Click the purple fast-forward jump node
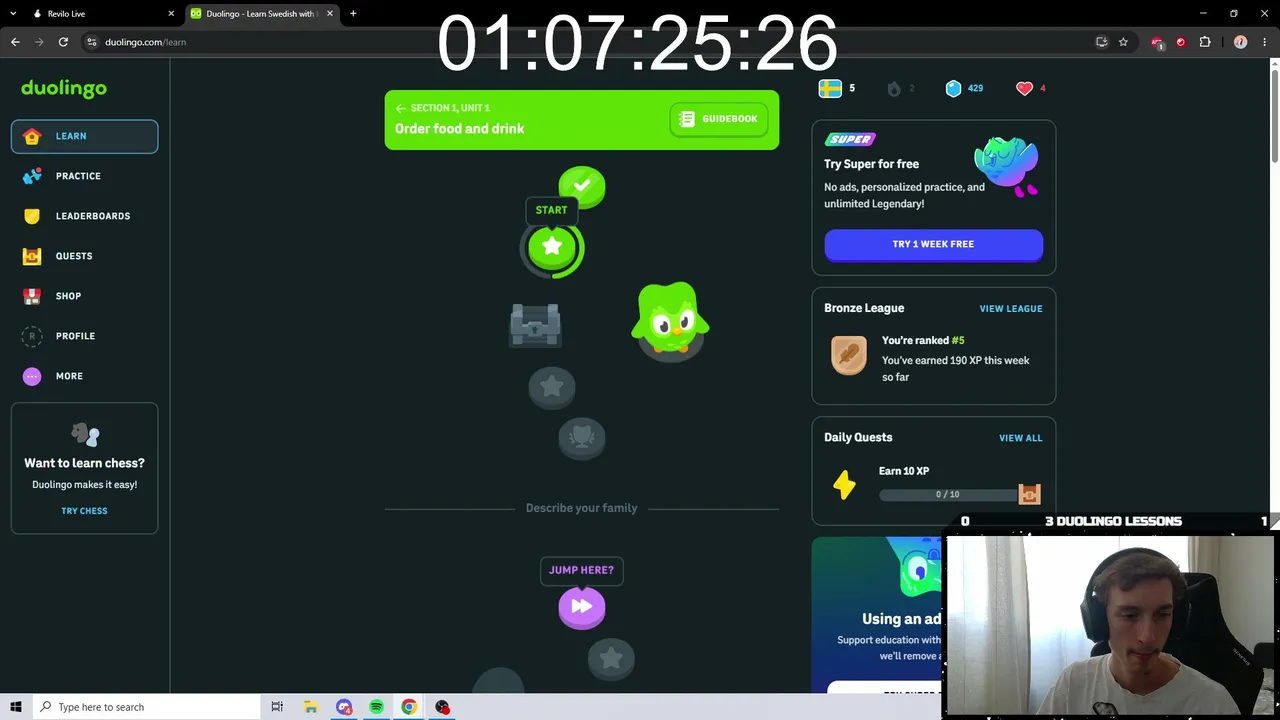 point(582,607)
